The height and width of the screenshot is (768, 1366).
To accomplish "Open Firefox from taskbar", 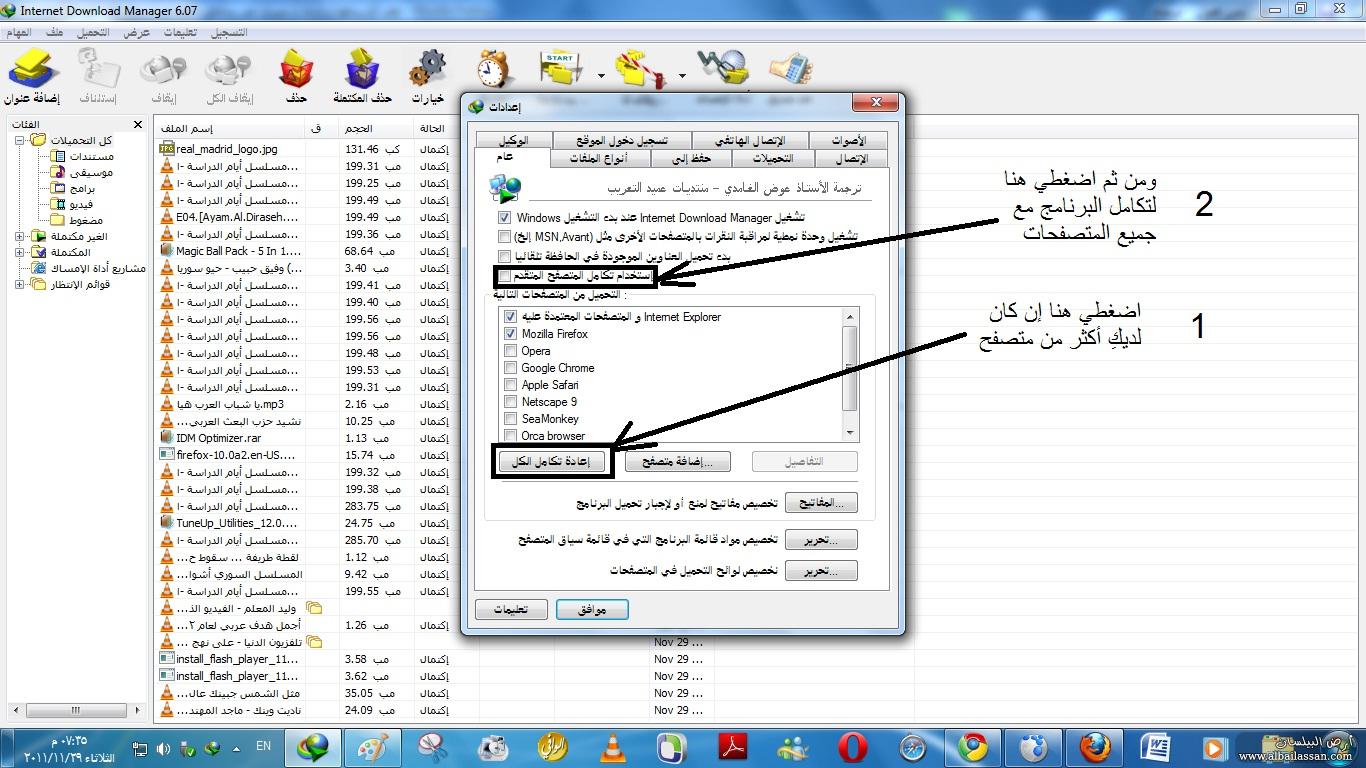I will 1095,747.
